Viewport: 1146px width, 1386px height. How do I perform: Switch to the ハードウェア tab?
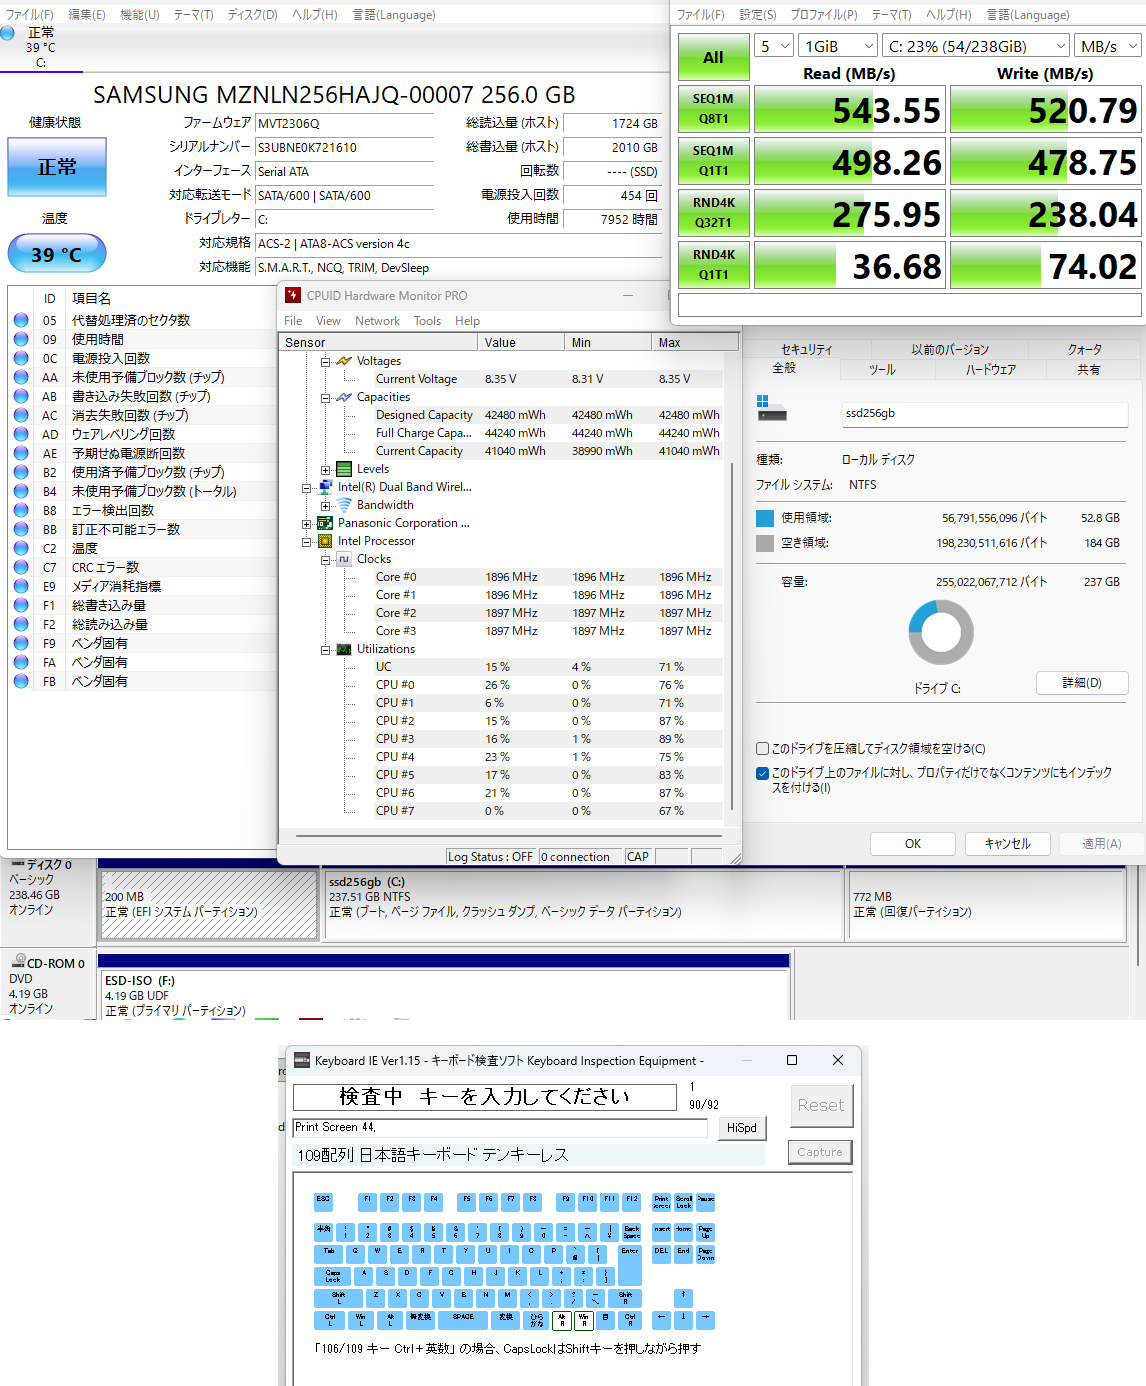[x=990, y=370]
